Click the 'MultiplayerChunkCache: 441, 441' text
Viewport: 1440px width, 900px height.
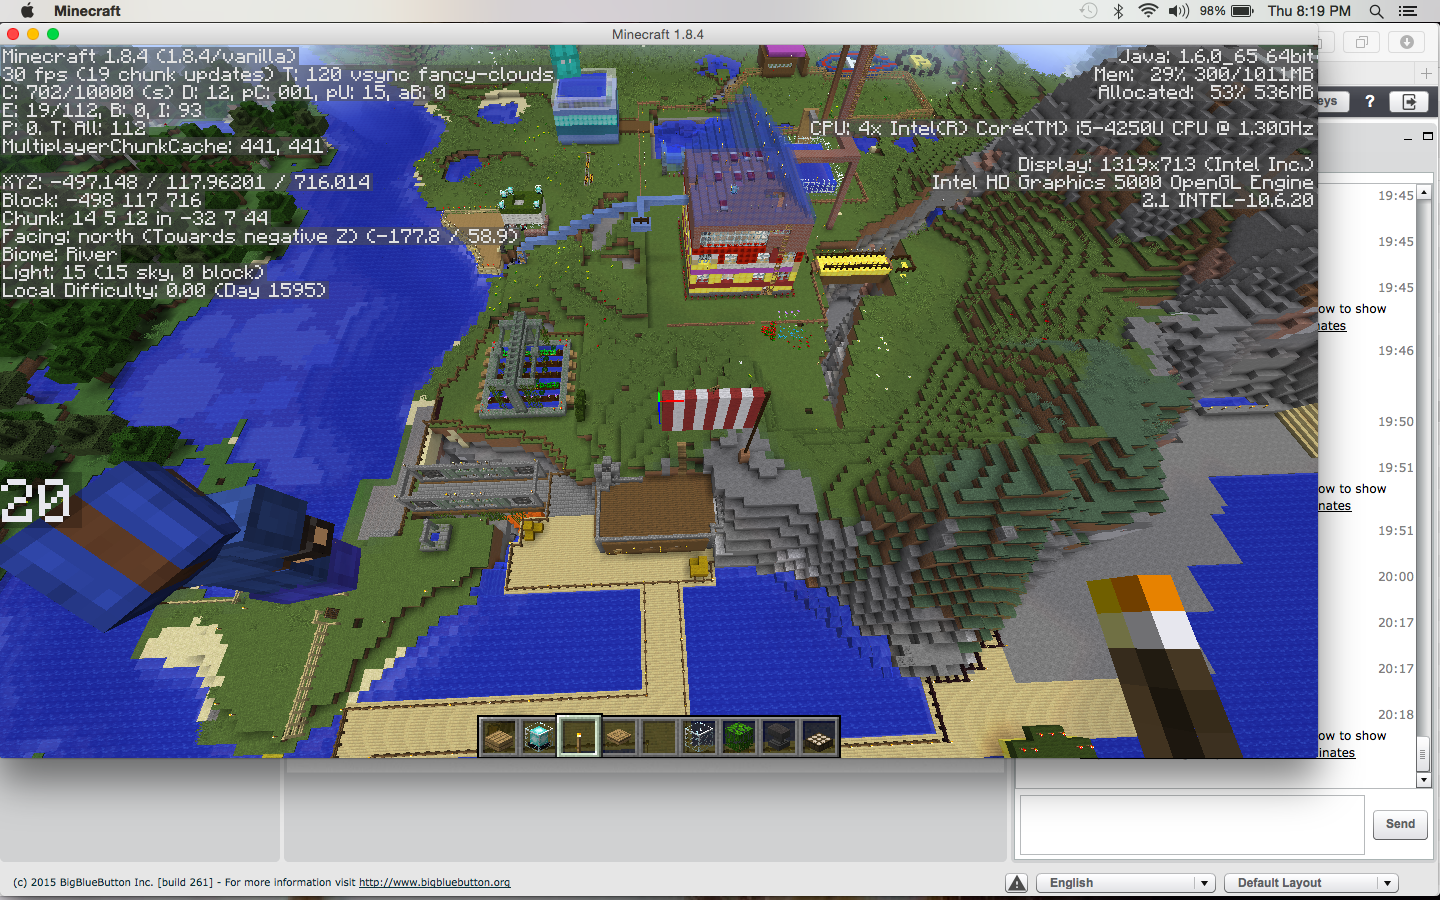[x=163, y=146]
